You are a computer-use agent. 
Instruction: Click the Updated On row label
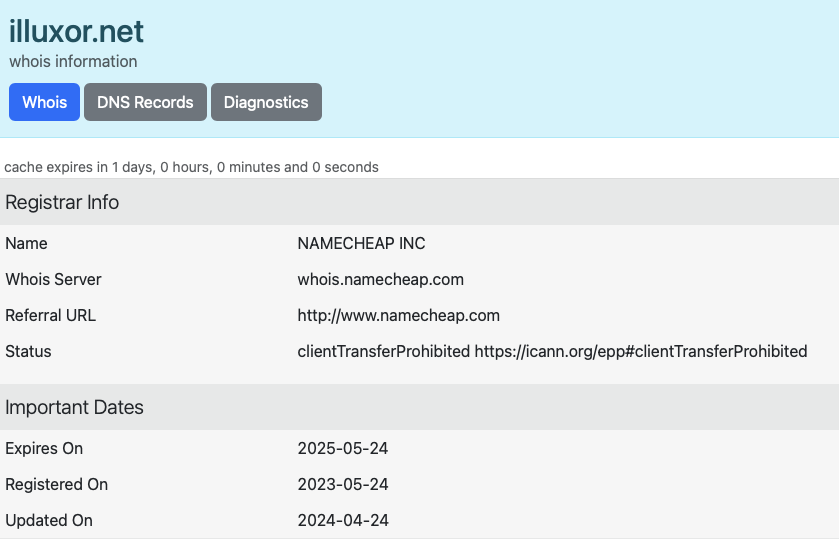click(x=49, y=520)
